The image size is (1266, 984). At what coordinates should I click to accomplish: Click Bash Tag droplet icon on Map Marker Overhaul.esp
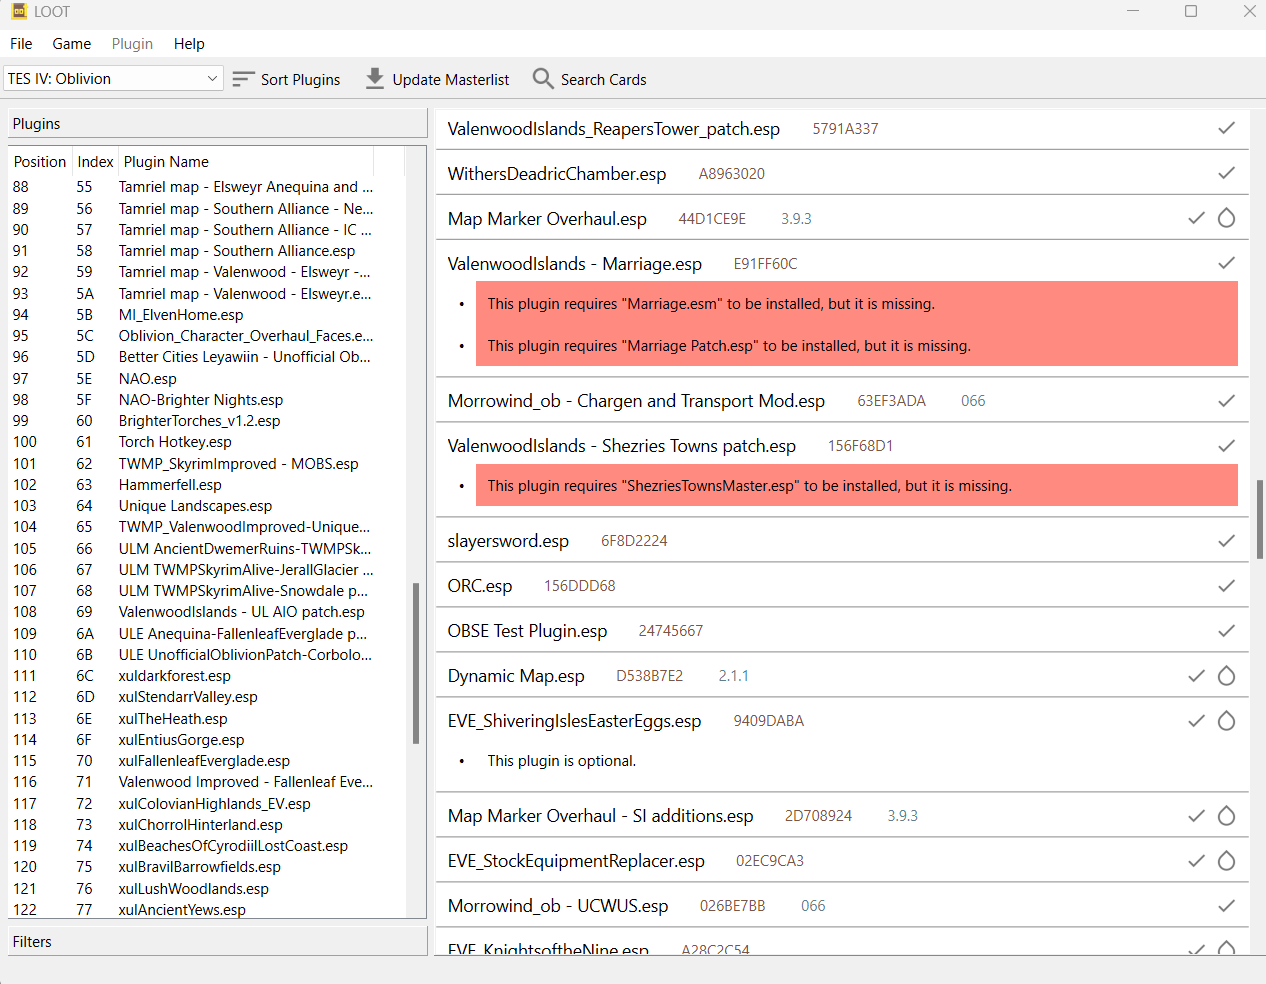click(1226, 218)
